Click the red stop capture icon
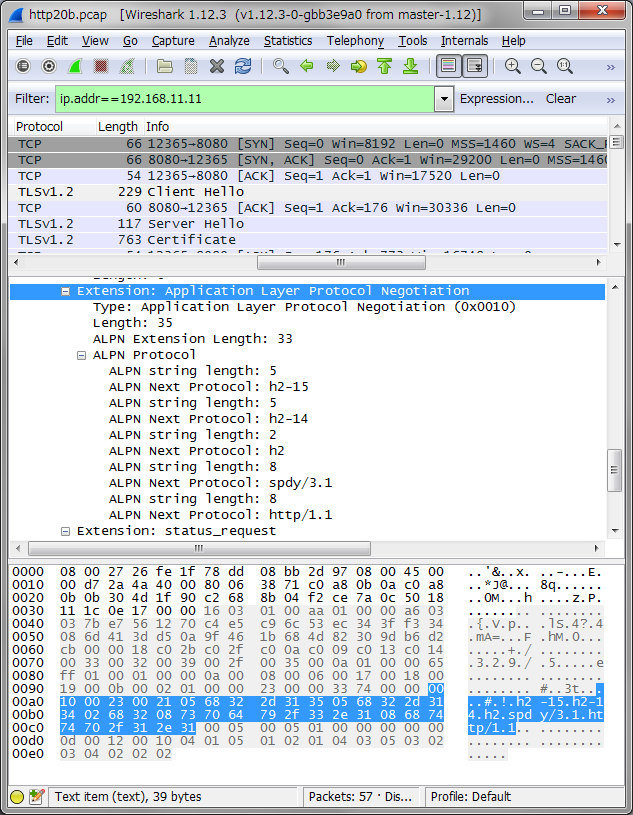Viewport: 633px width, 815px height. [101, 66]
